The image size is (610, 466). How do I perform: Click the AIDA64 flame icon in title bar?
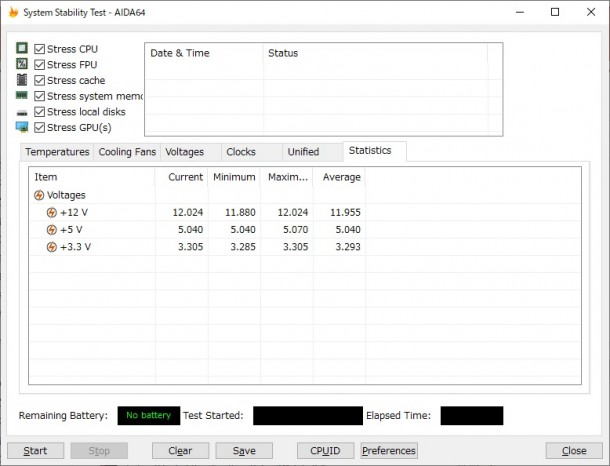[13, 12]
